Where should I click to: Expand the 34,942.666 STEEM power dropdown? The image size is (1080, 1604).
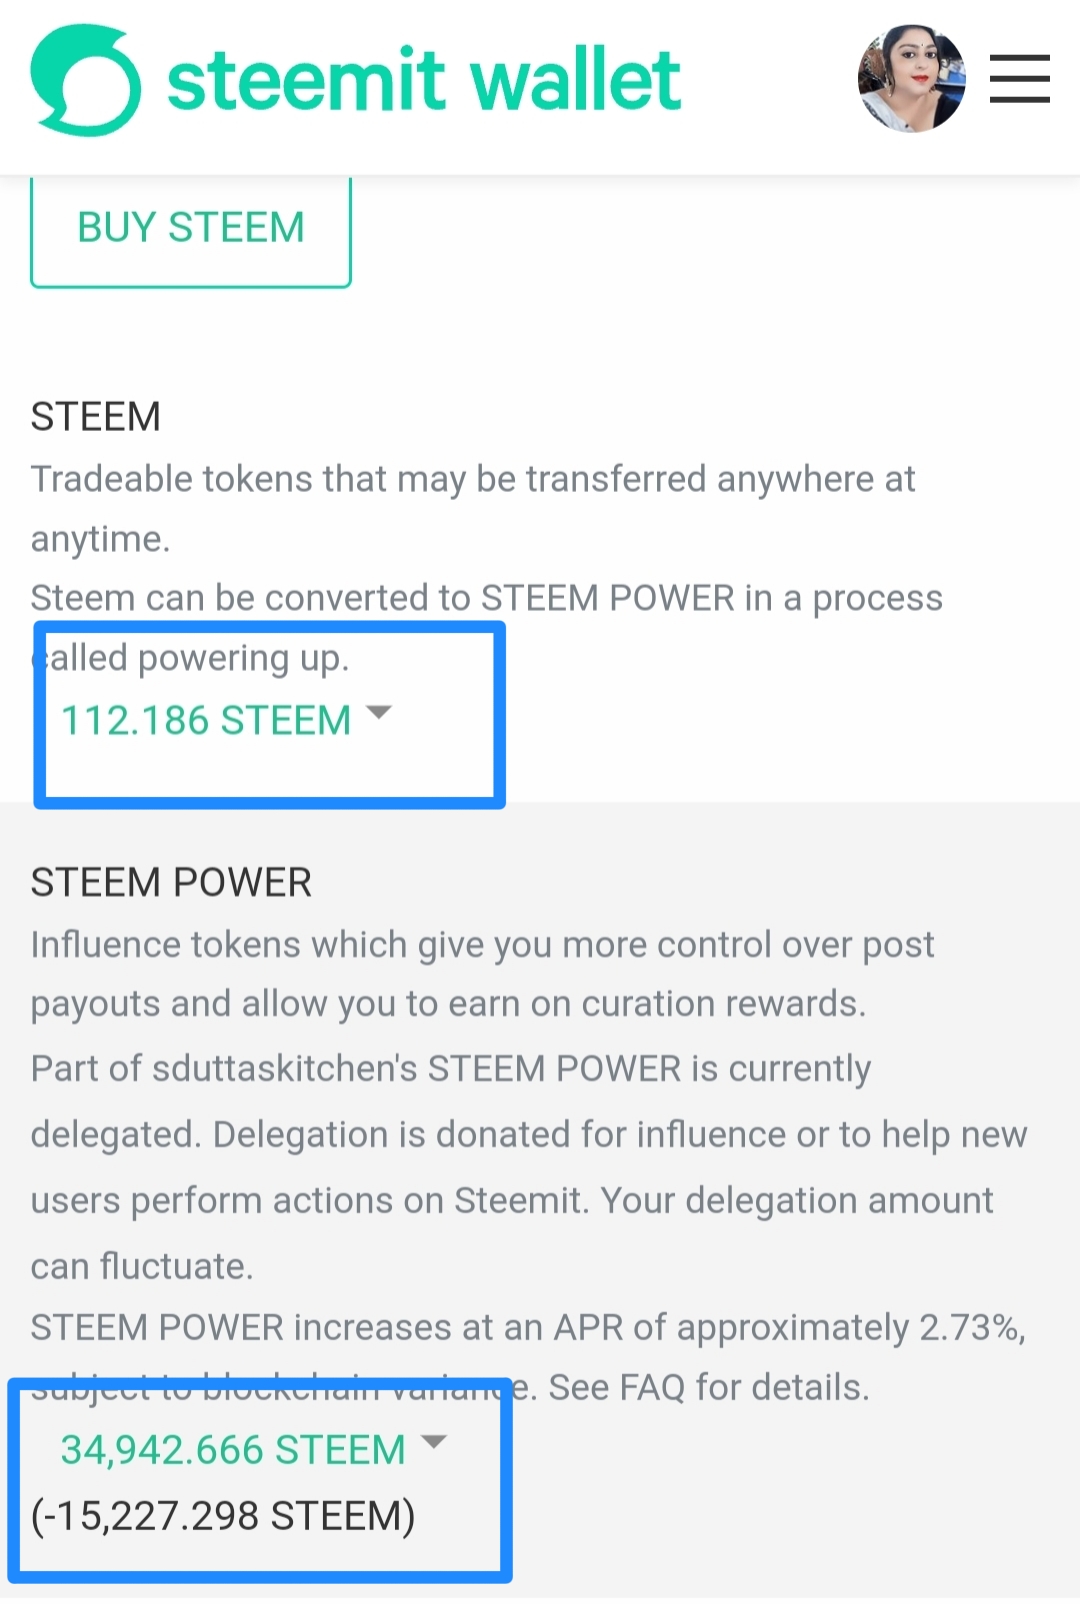(233, 1450)
